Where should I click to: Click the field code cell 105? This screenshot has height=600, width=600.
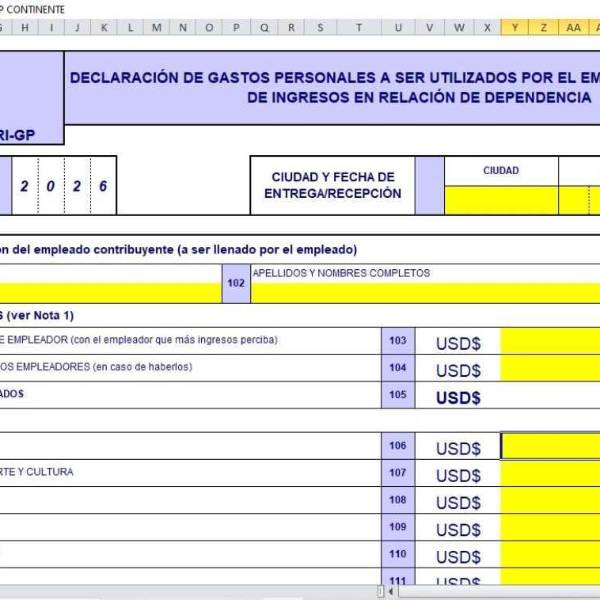(x=398, y=395)
